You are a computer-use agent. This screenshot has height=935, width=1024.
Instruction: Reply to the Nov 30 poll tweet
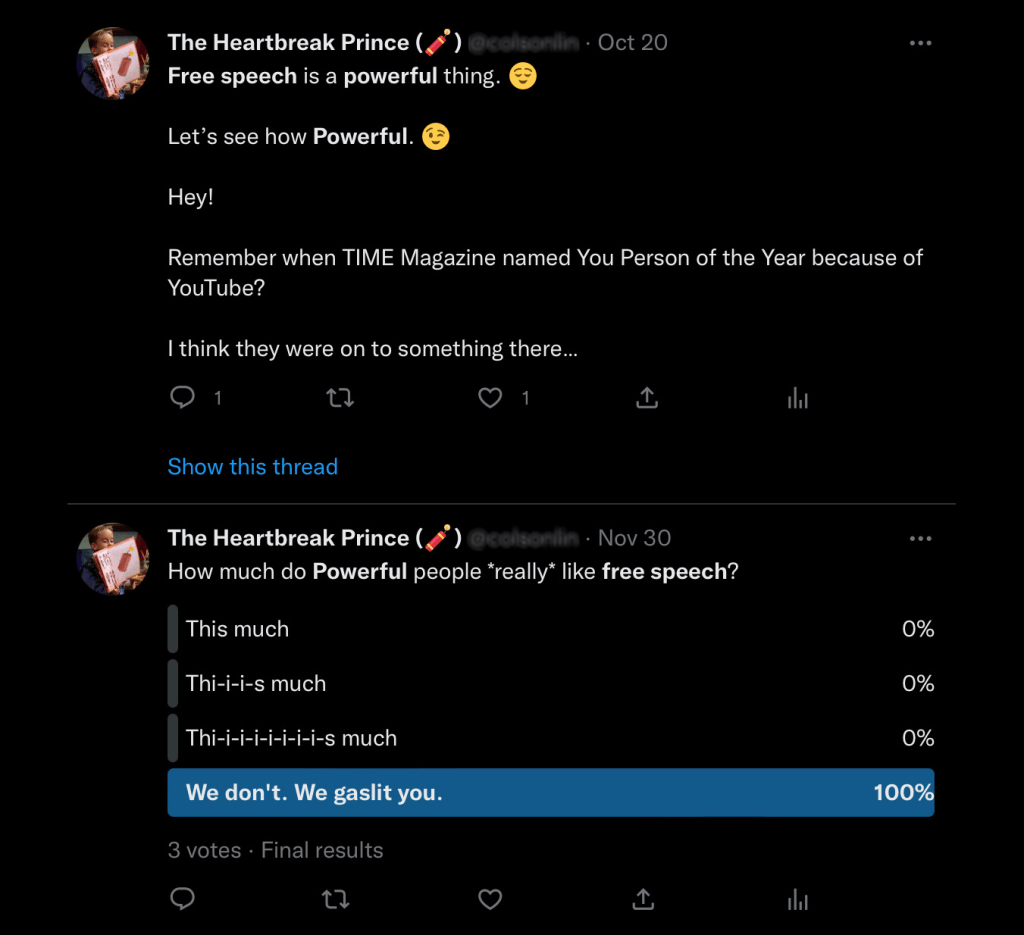point(182,900)
